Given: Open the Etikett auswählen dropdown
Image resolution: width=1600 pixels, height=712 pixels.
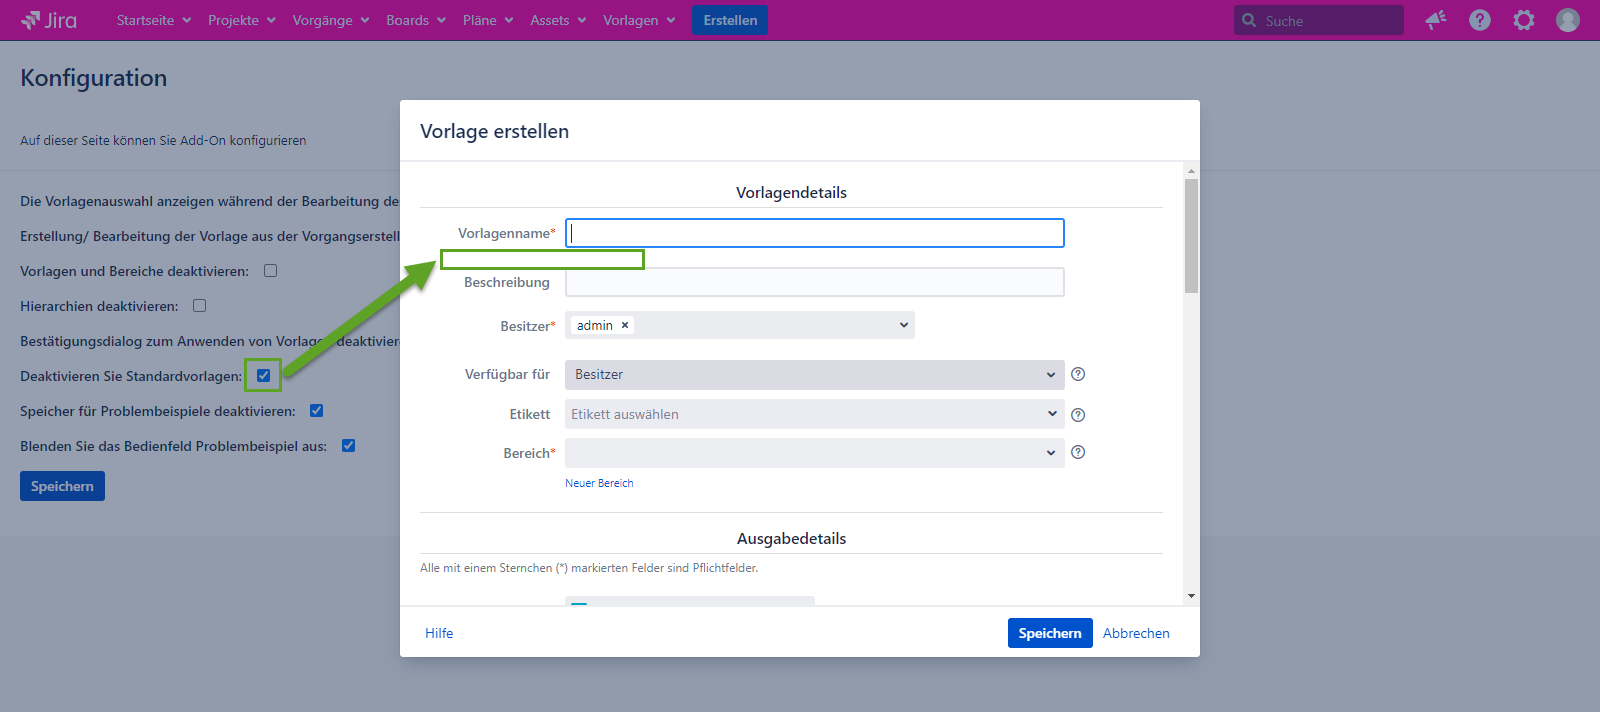Looking at the screenshot, I should pos(814,414).
